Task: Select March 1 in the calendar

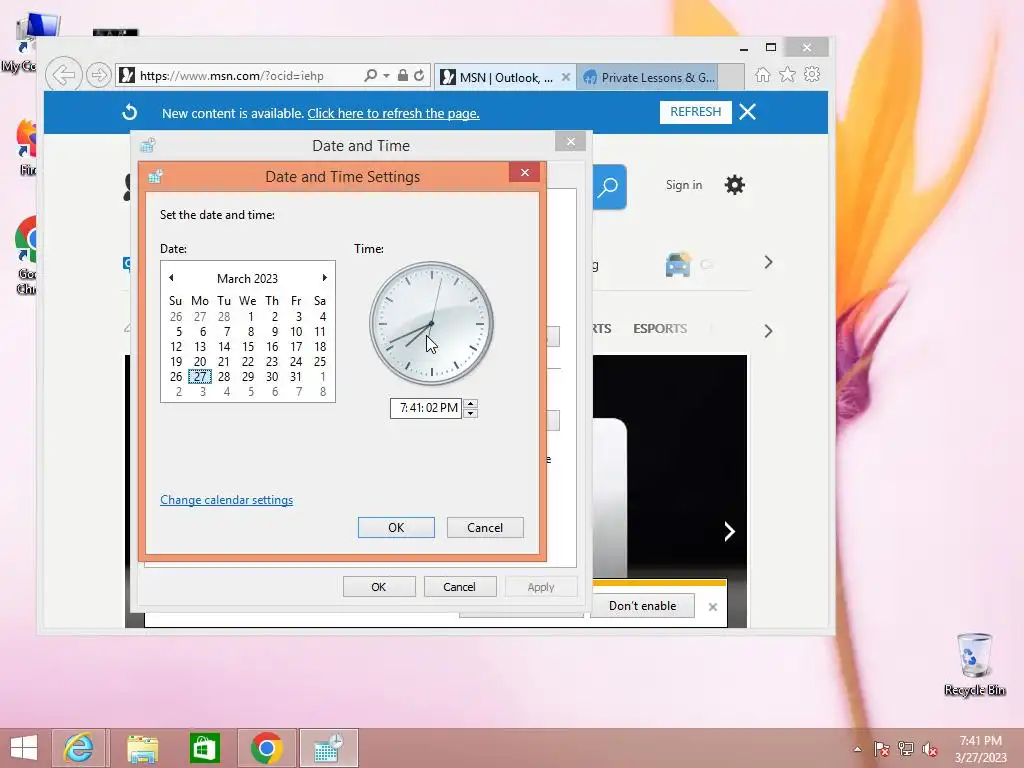Action: coord(250,317)
